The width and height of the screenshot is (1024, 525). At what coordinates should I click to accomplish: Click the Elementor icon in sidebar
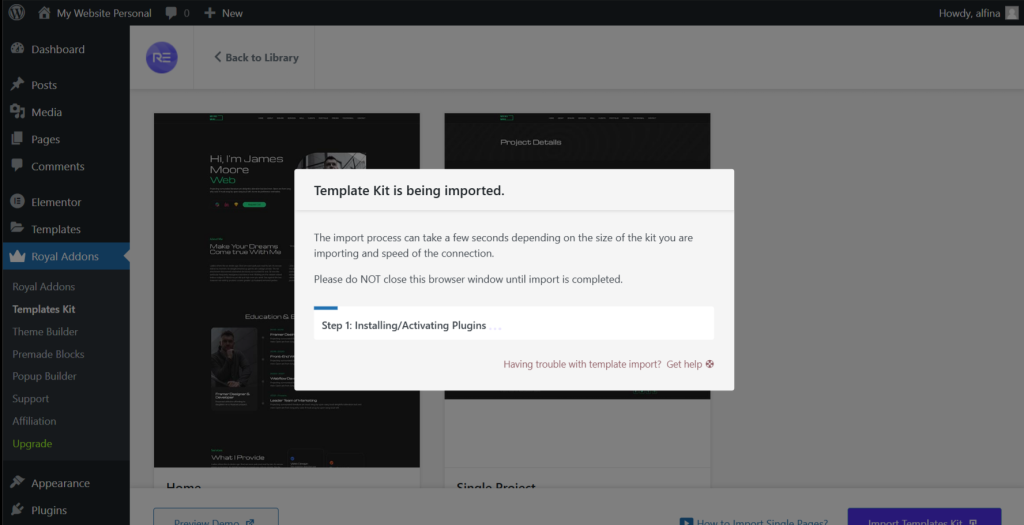click(17, 202)
